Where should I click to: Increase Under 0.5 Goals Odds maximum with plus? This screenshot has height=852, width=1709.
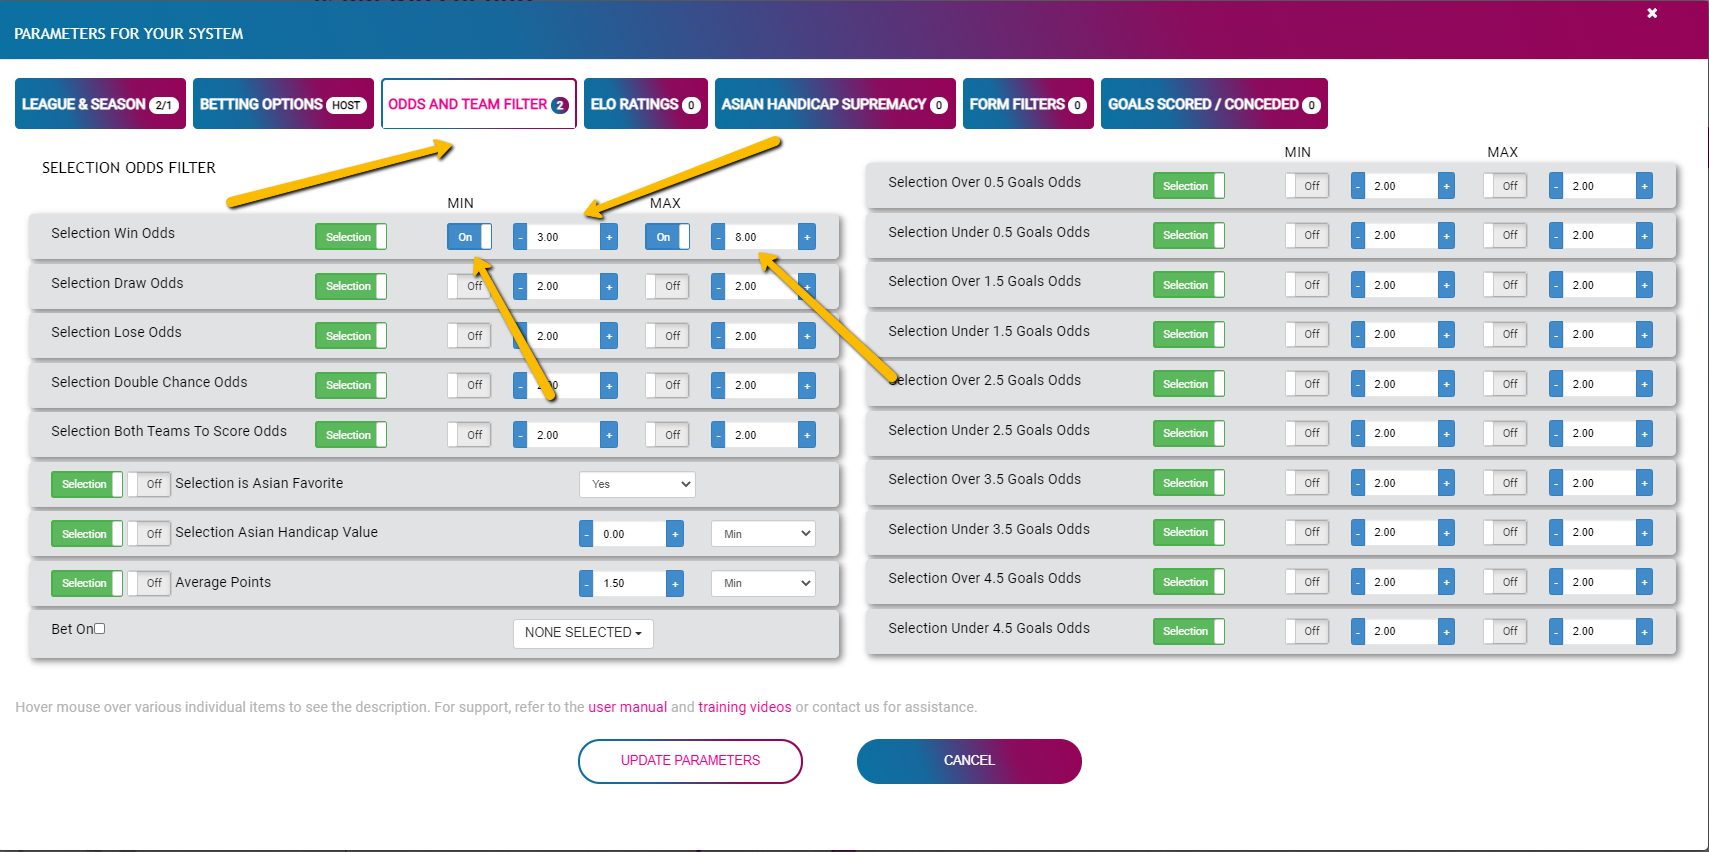tap(1644, 235)
